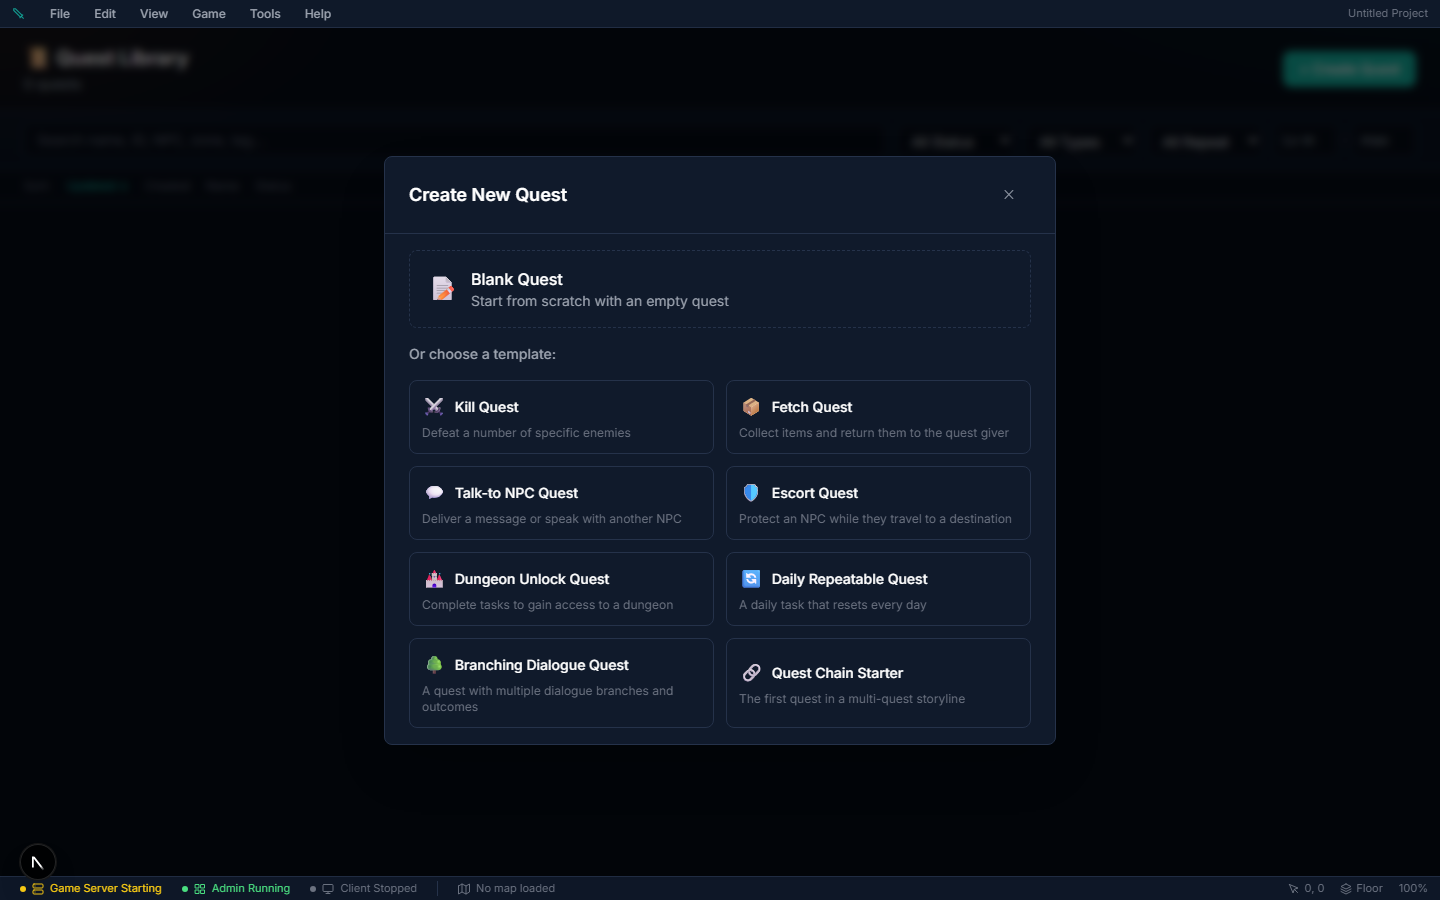
Task: Click the Game Server status icon
Action: pyautogui.click(x=38, y=888)
